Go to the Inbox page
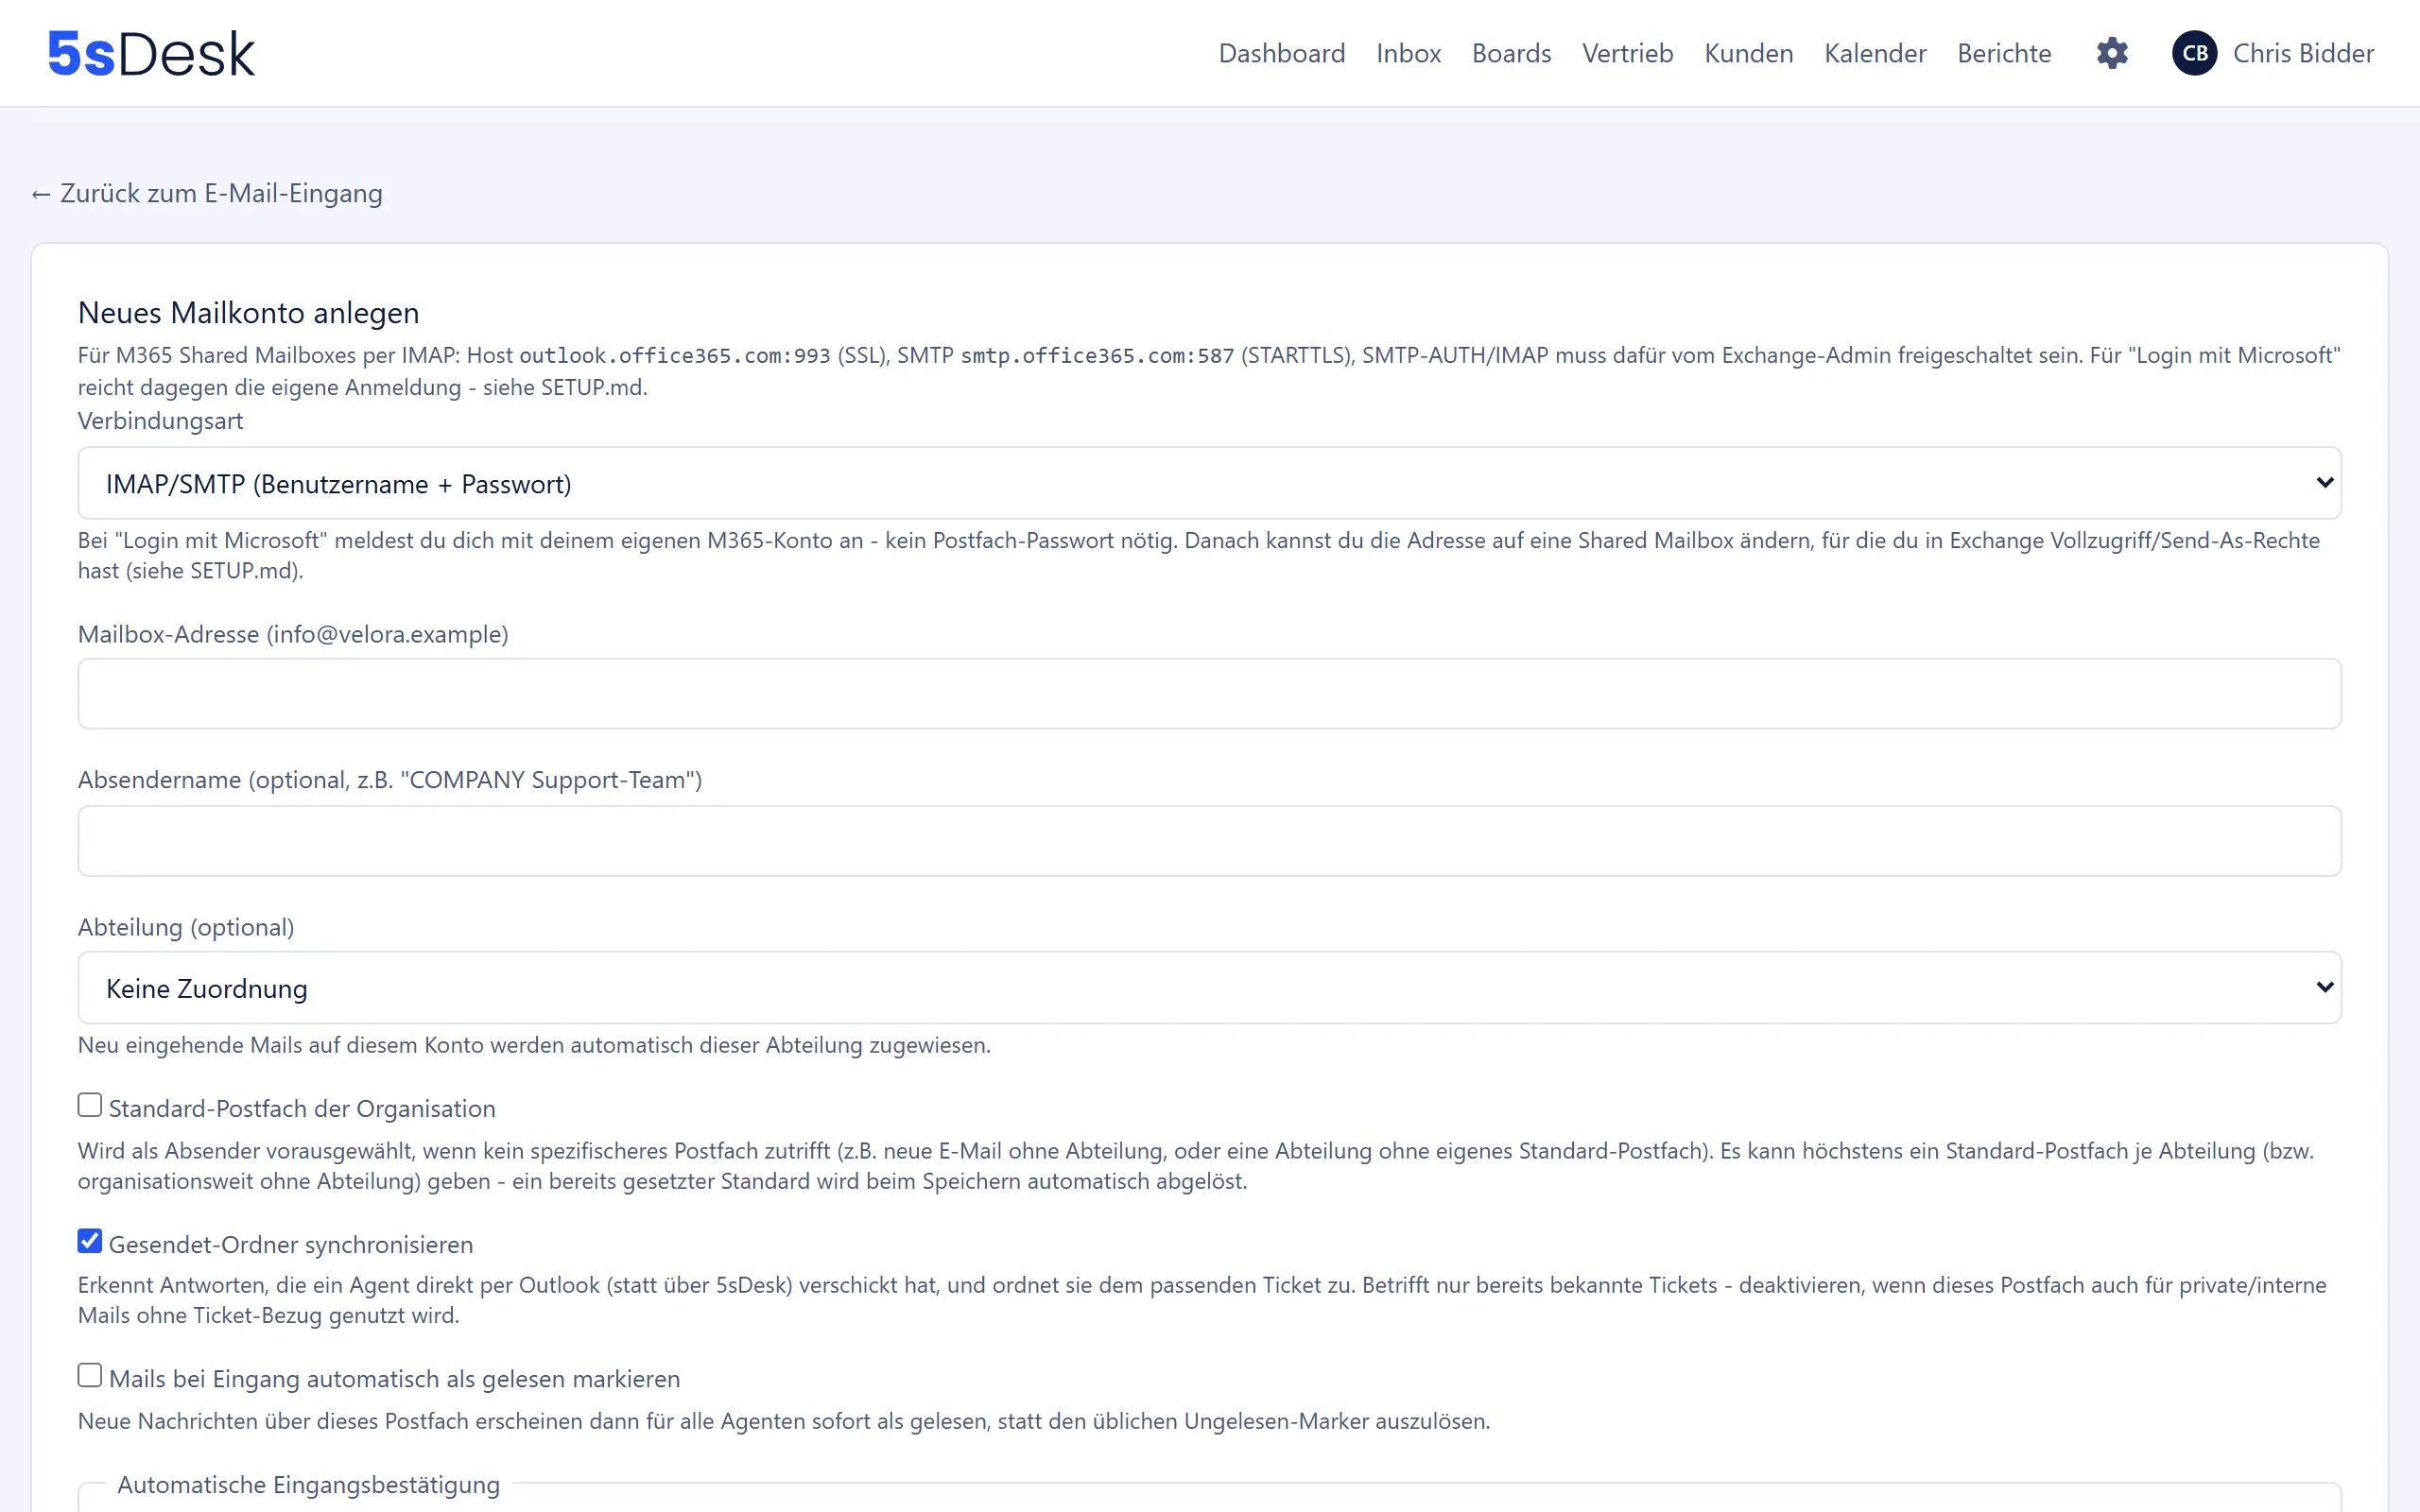The width and height of the screenshot is (2420, 1512). click(x=1408, y=53)
